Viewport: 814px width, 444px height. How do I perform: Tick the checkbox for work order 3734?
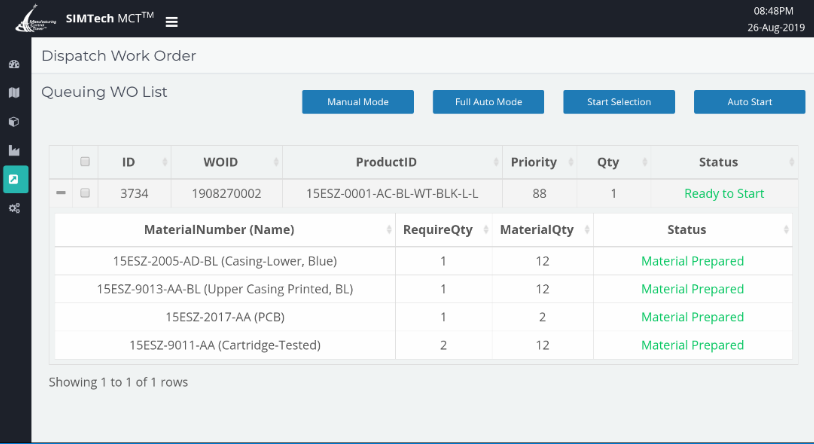pyautogui.click(x=85, y=193)
